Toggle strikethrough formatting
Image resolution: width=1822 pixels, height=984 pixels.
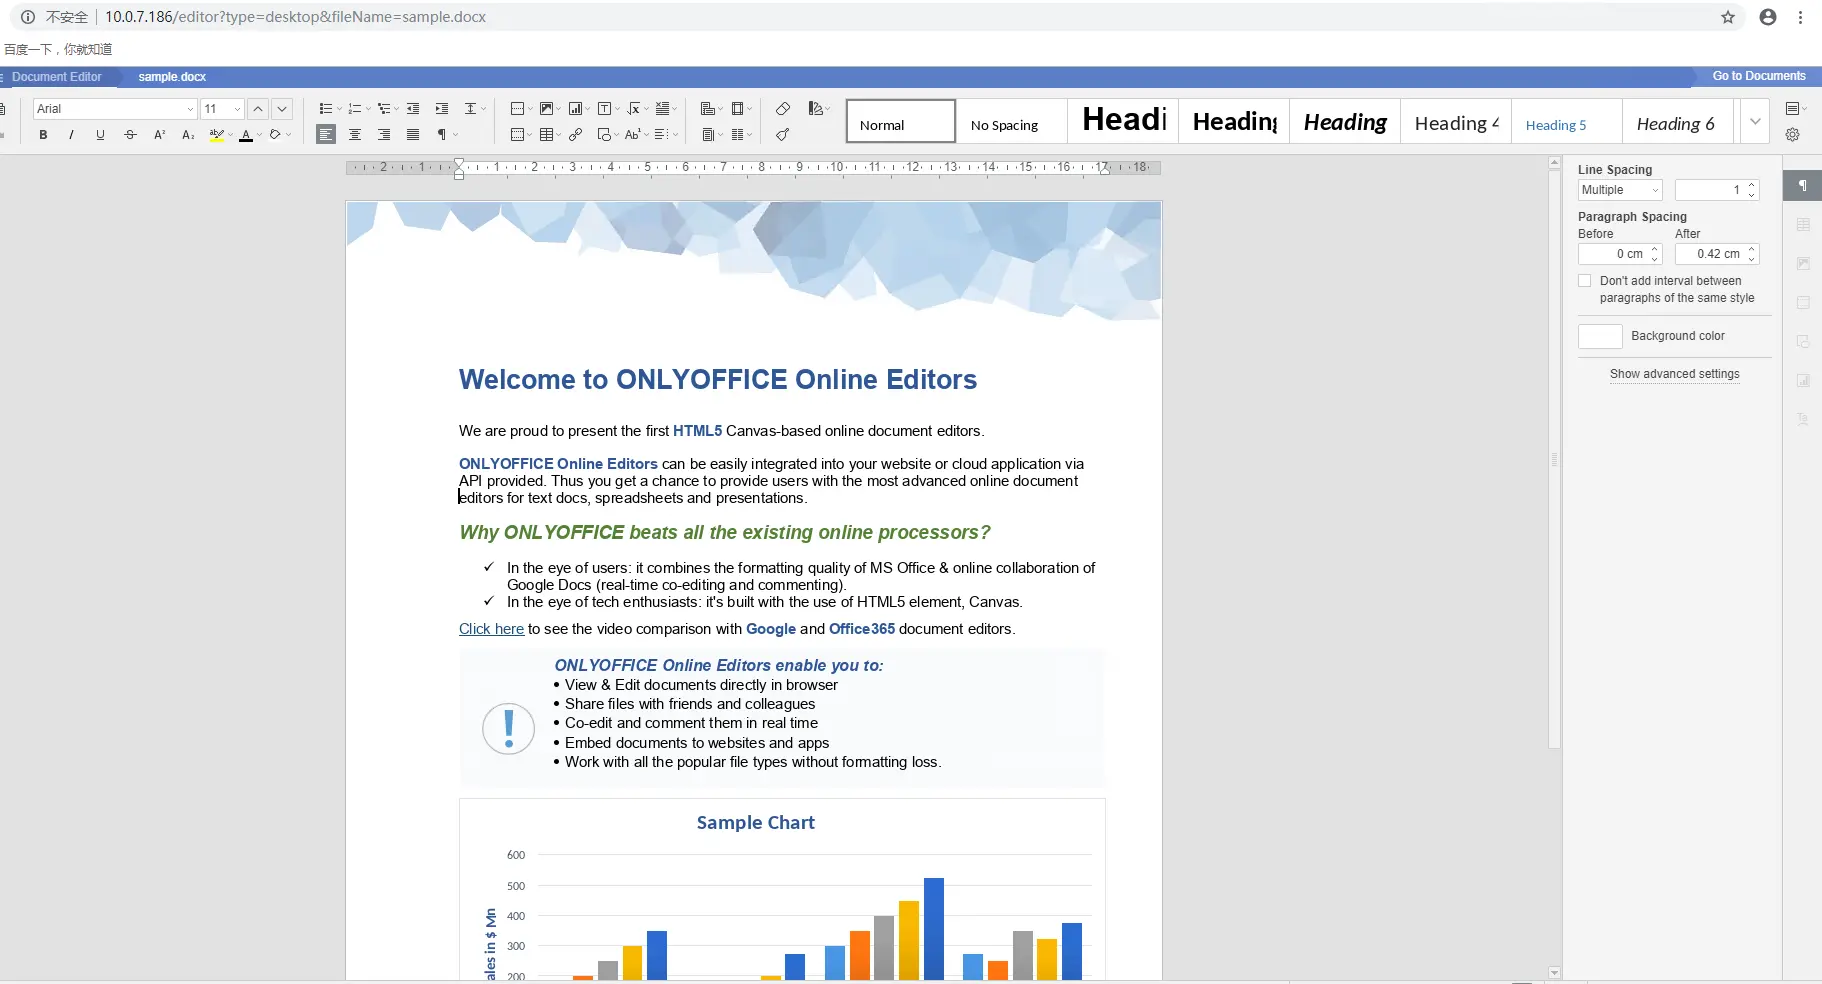[x=130, y=135]
